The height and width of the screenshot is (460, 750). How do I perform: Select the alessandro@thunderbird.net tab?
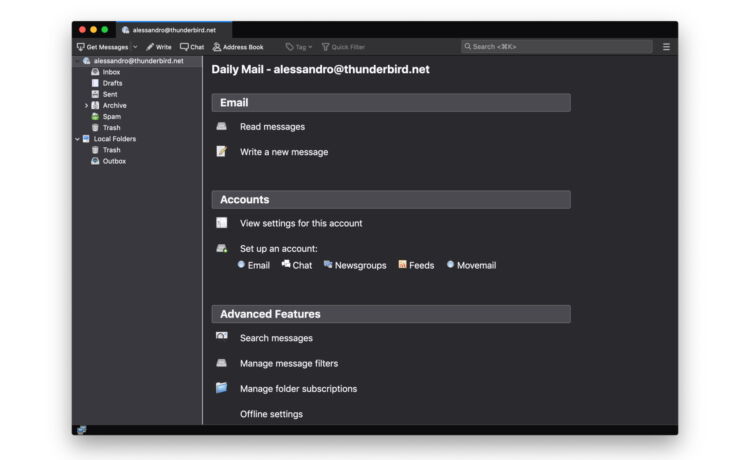(174, 30)
